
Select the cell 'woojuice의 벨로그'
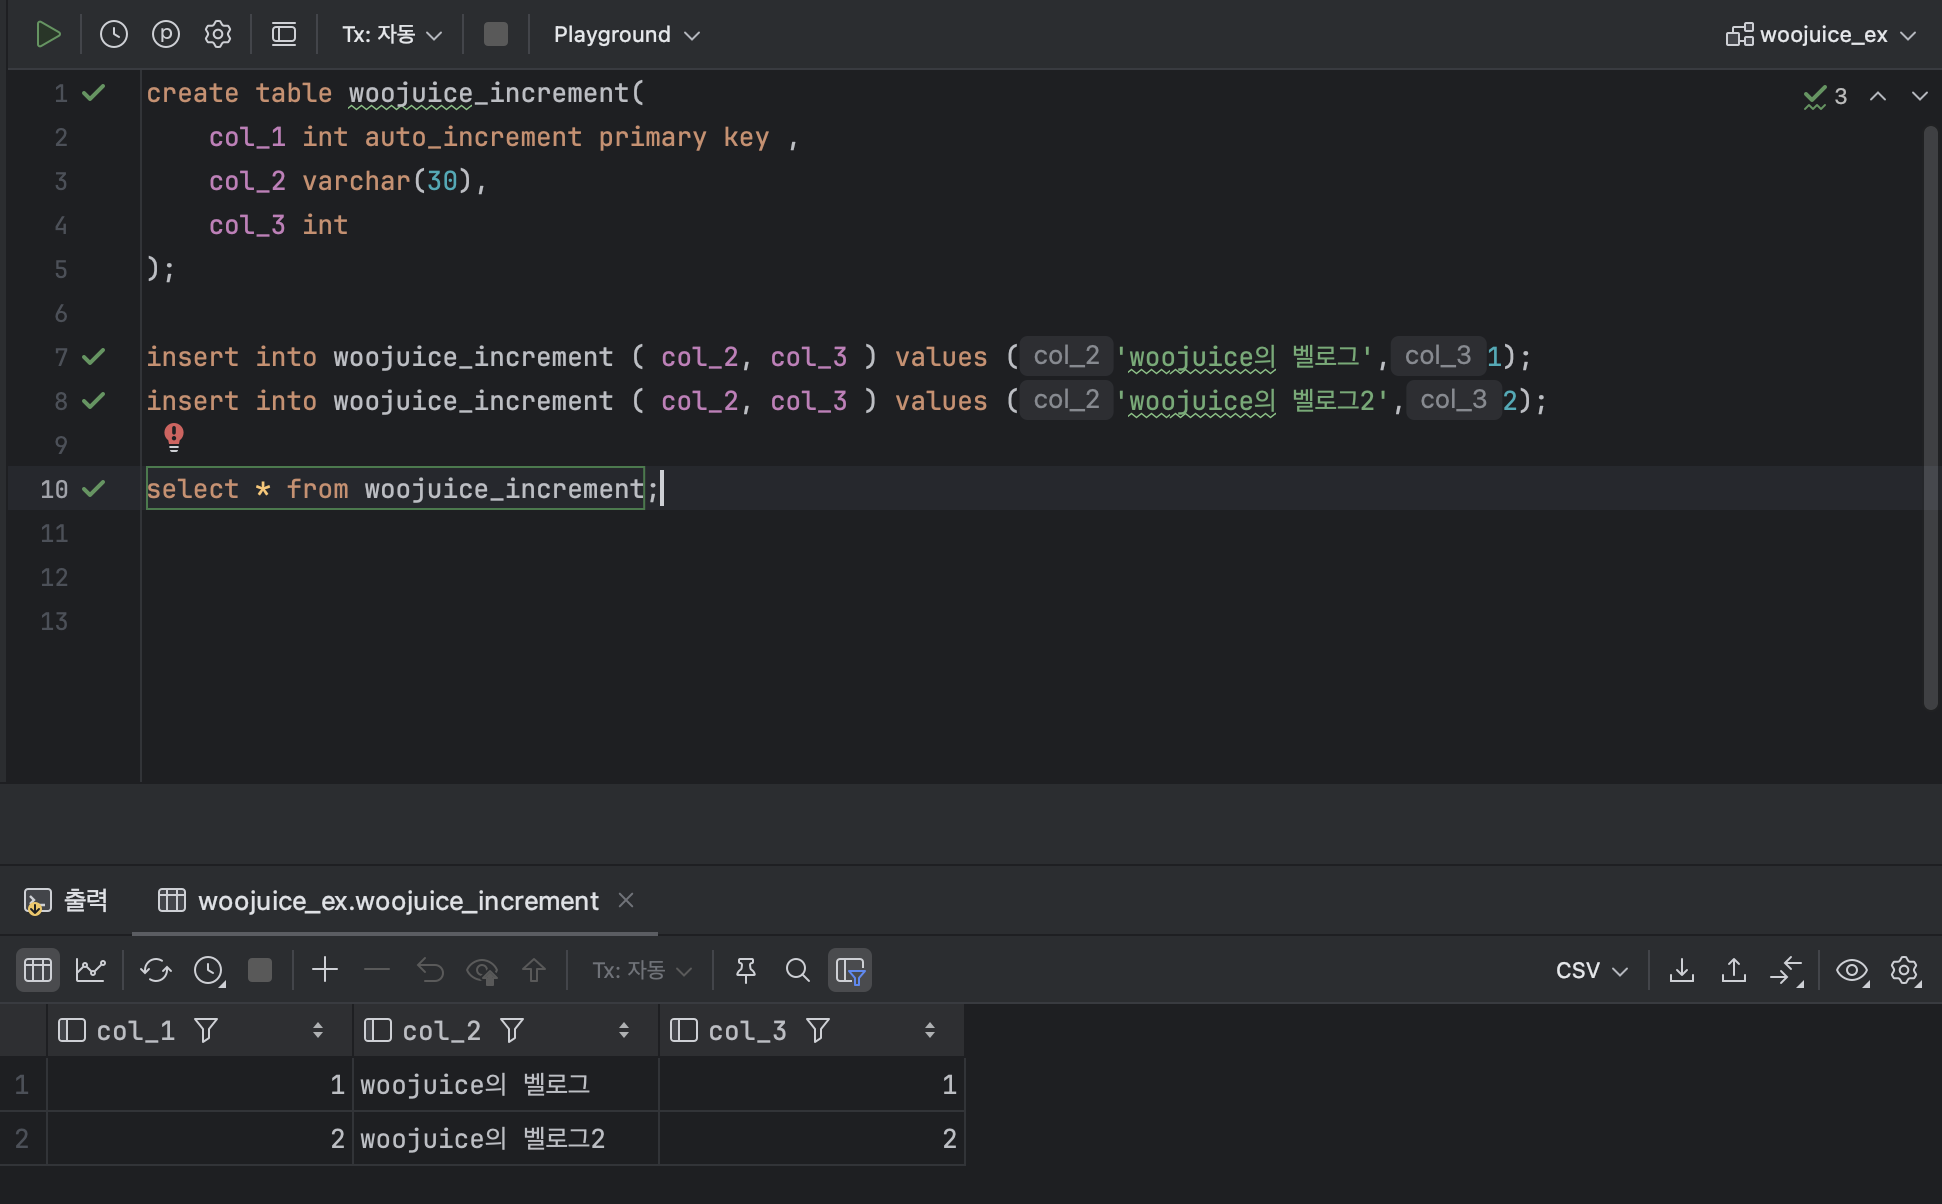pyautogui.click(x=506, y=1085)
